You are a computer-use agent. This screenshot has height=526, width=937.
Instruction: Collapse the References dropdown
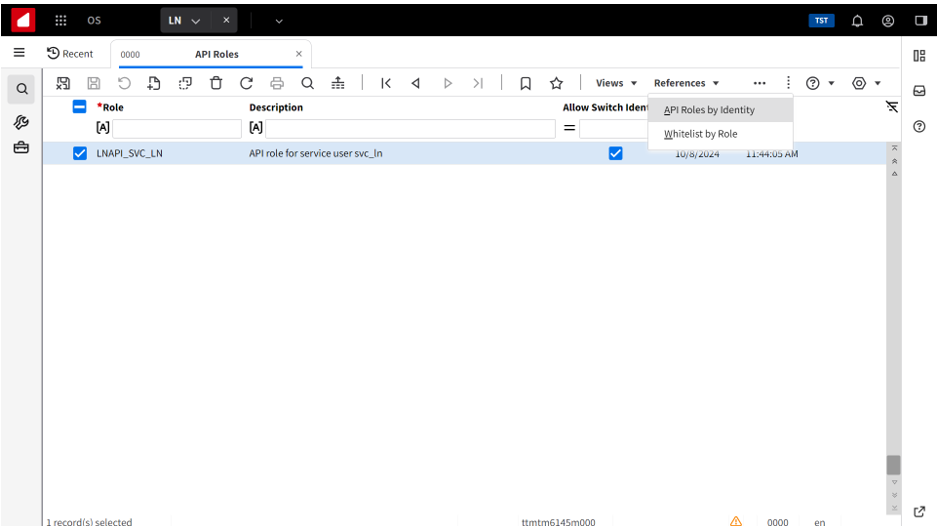coord(686,84)
